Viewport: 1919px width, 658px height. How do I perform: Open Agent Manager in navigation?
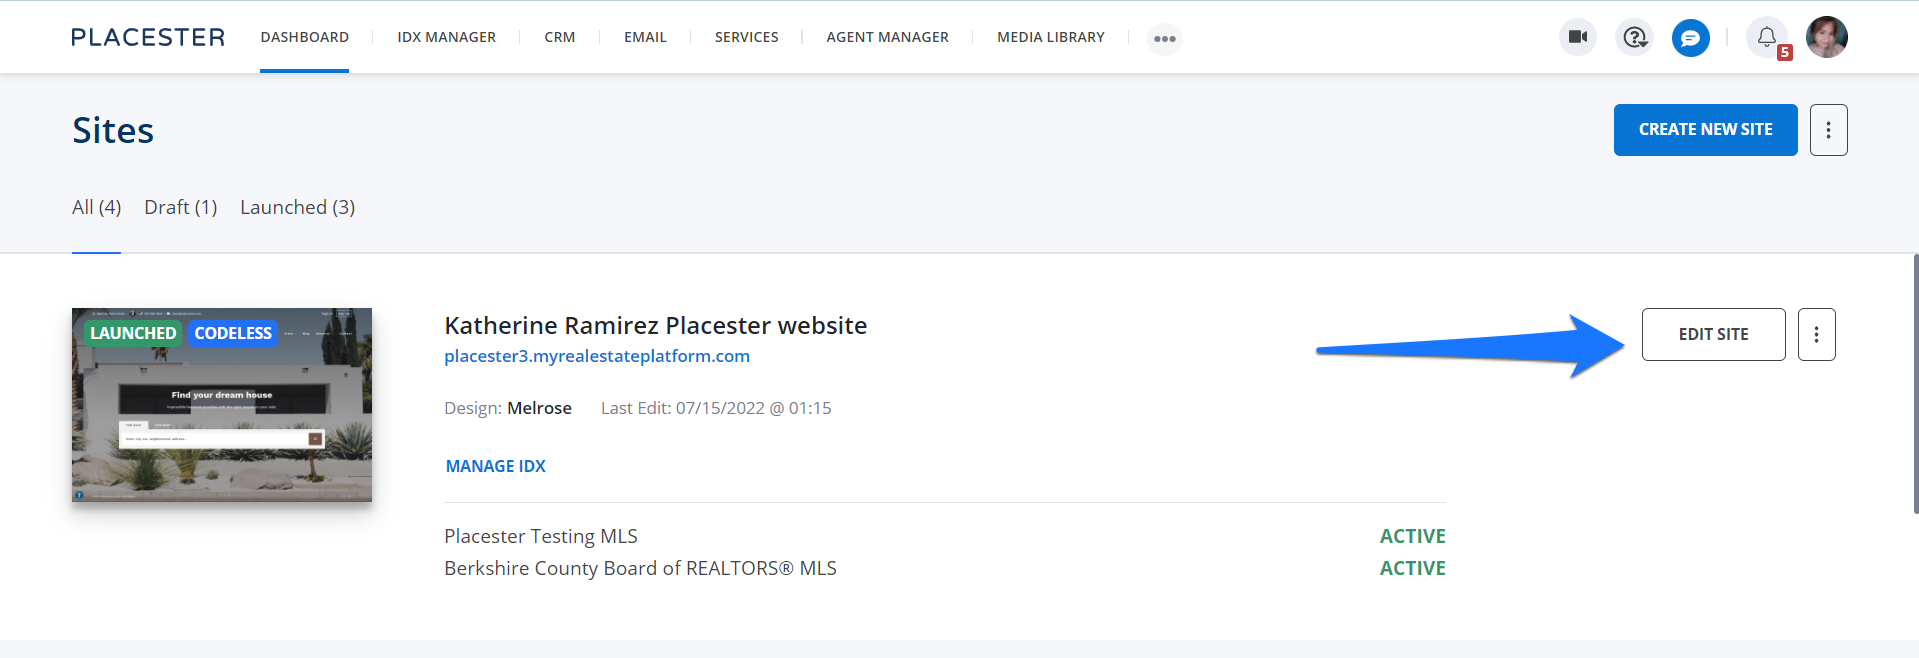coord(887,37)
